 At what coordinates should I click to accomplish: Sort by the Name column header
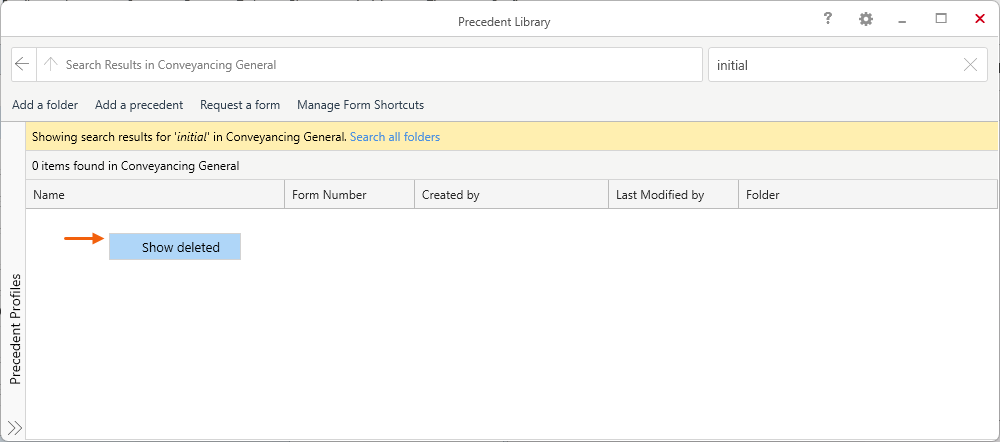155,195
